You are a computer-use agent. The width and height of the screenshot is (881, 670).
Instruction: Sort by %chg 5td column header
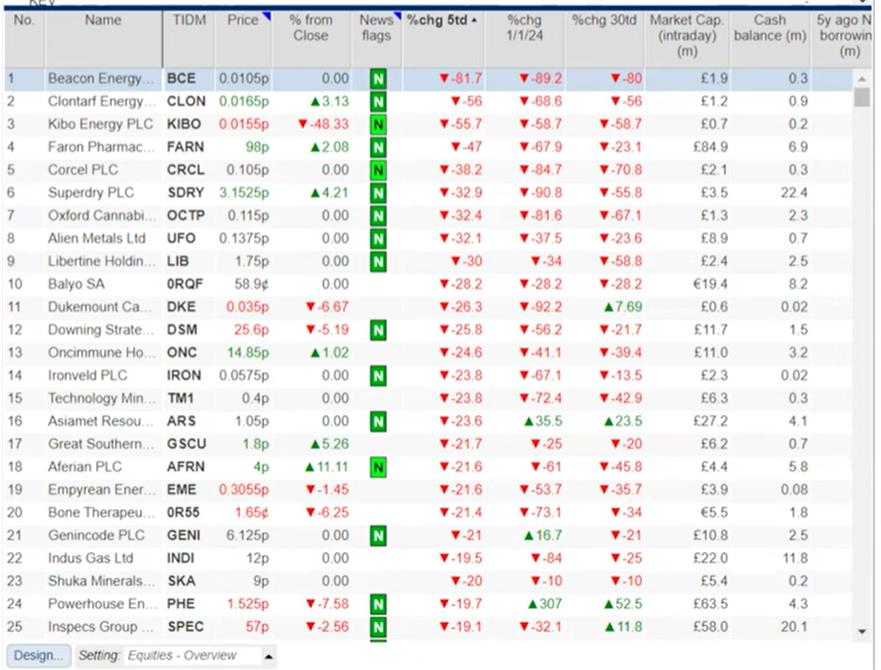(443, 38)
